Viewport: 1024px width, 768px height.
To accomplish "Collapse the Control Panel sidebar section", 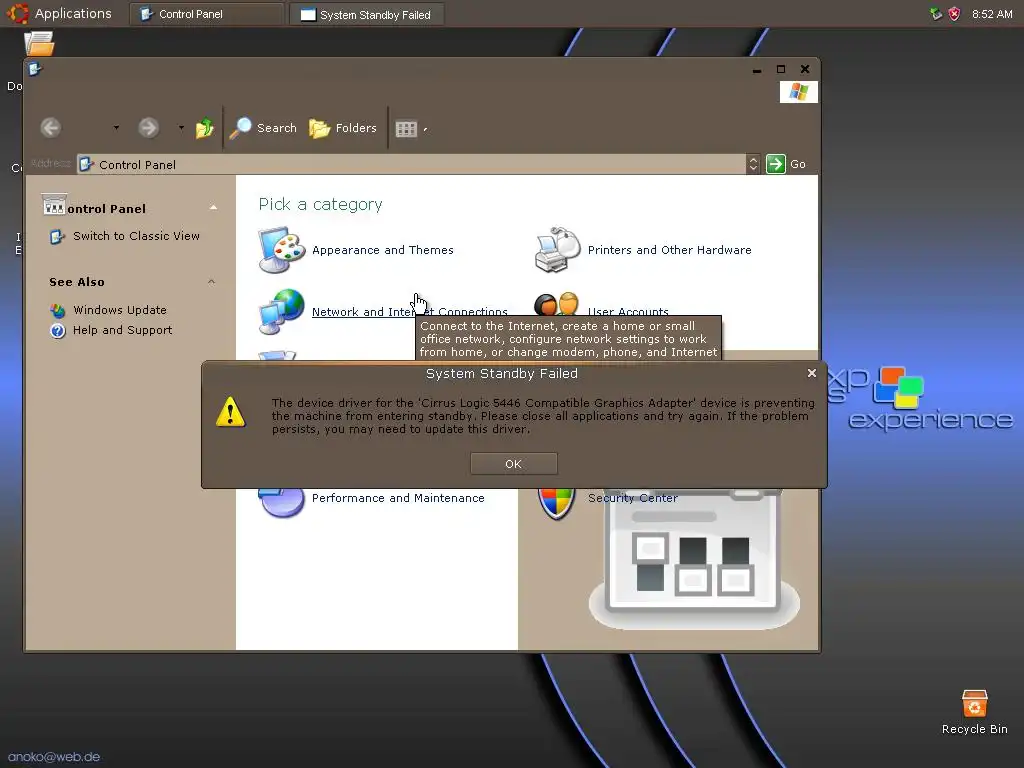I will pos(213,208).
